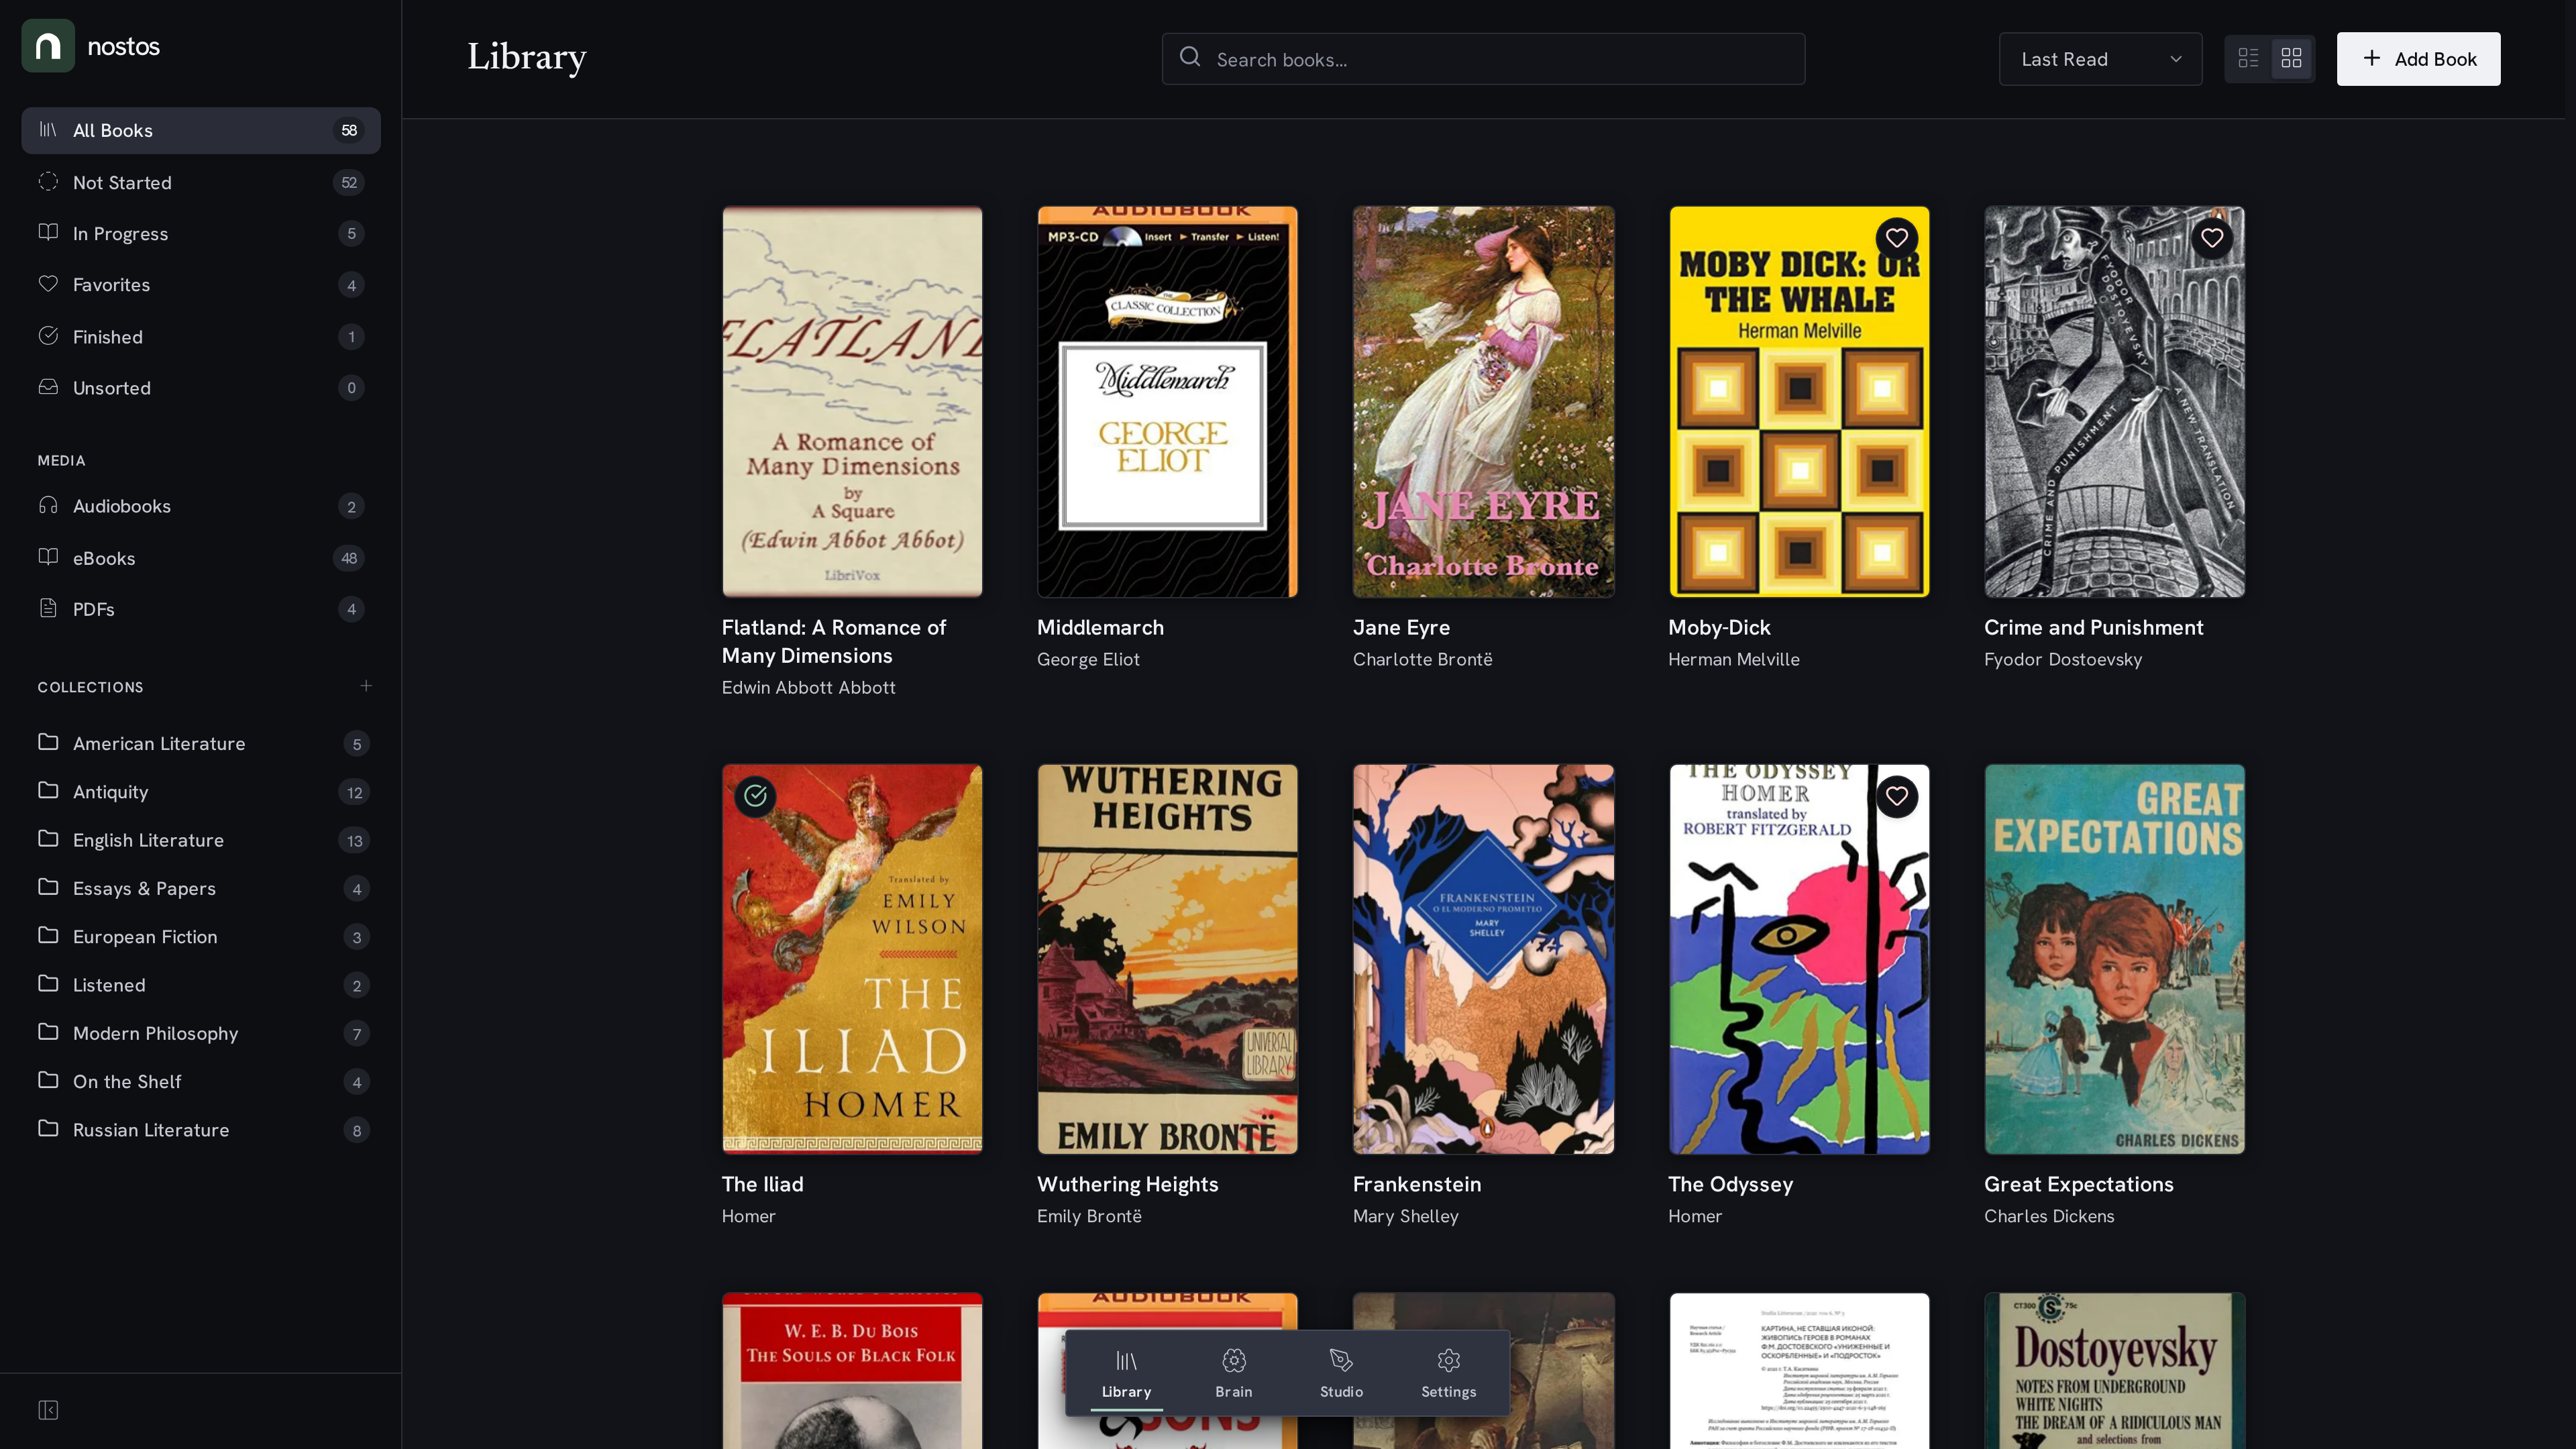The width and height of the screenshot is (2576, 1449).
Task: Show Favorites books
Action: click(x=201, y=285)
